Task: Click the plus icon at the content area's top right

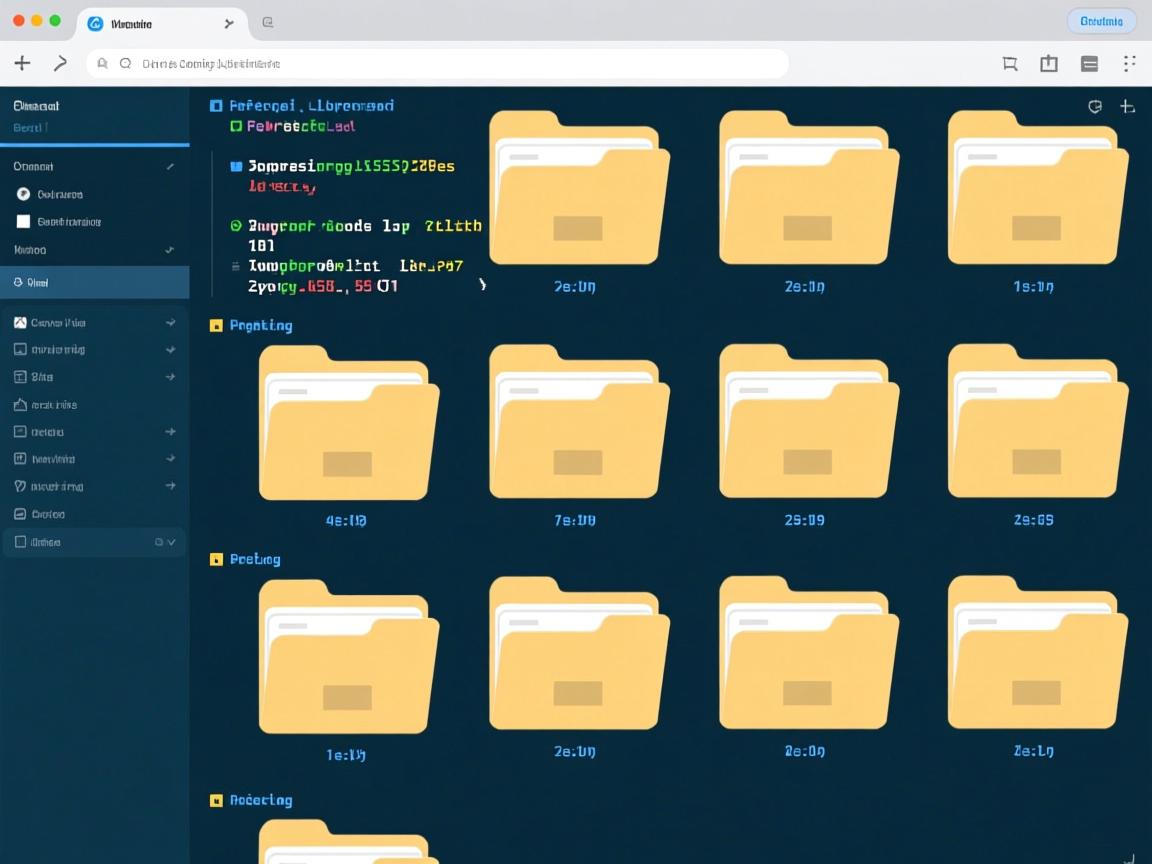Action: pyautogui.click(x=1127, y=106)
